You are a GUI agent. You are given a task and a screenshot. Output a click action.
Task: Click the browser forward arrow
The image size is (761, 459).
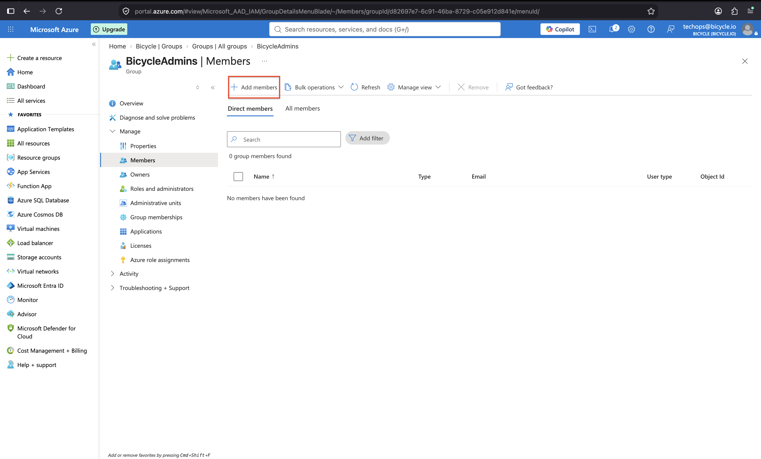pyautogui.click(x=42, y=11)
